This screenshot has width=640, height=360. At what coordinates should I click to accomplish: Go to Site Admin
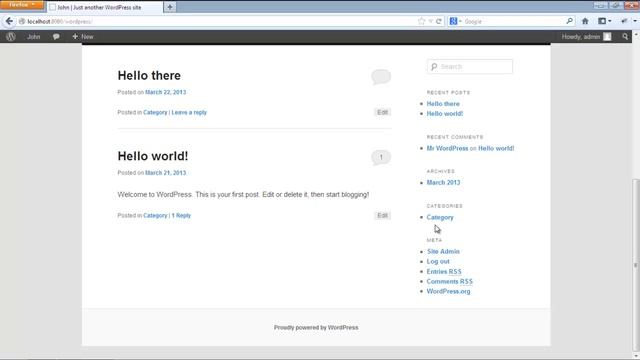[443, 251]
